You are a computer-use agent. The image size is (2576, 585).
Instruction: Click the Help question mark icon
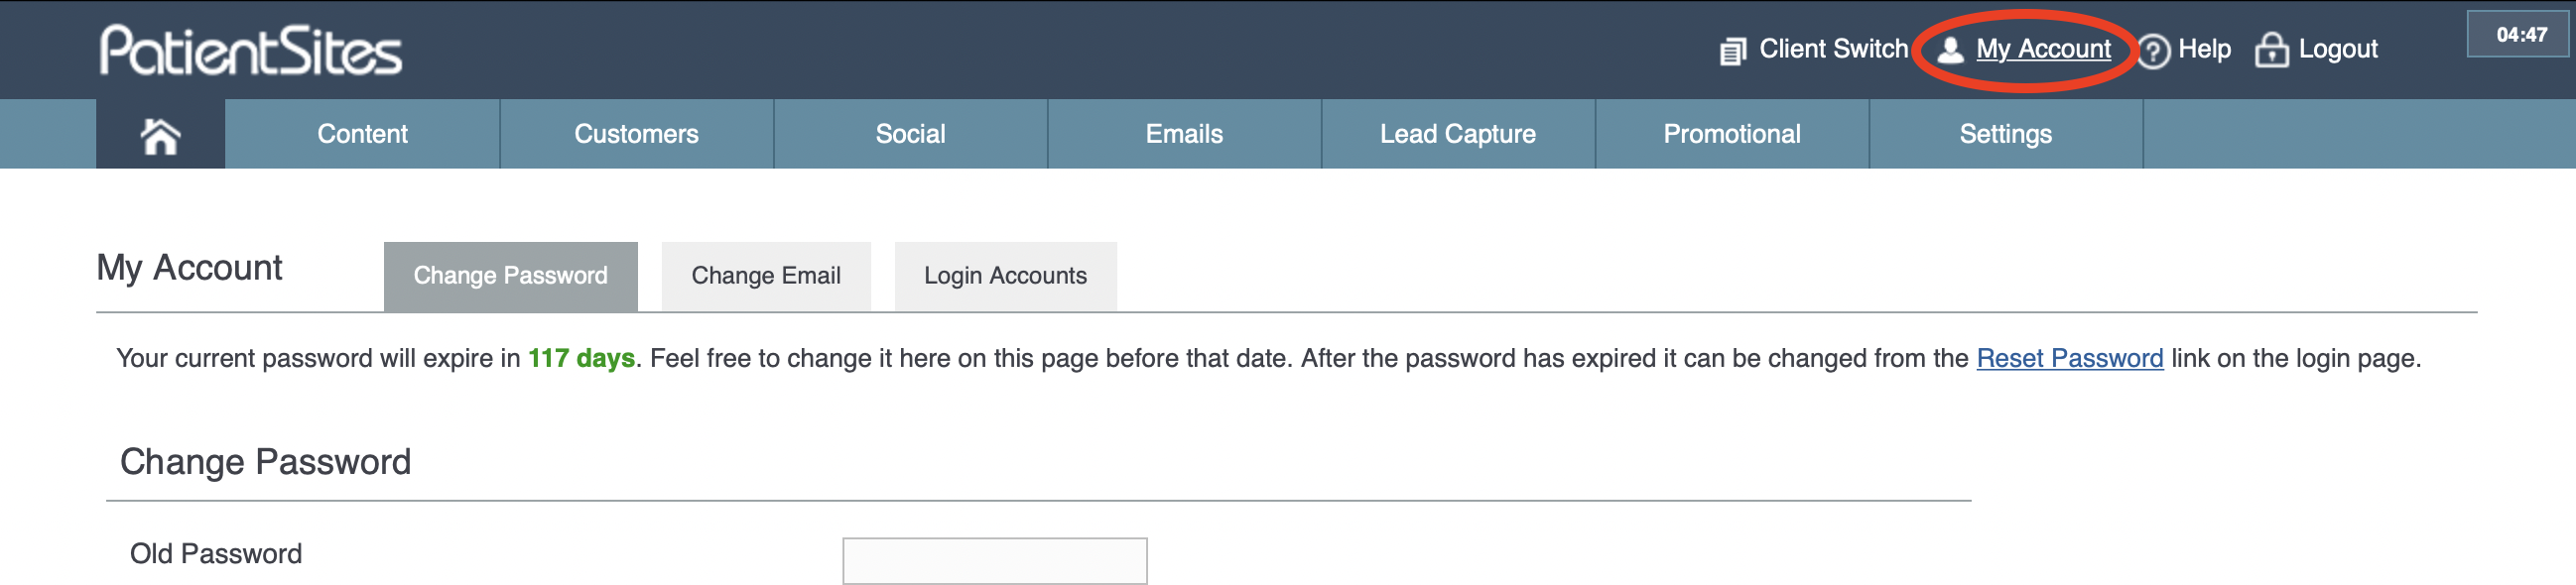pos(2153,50)
